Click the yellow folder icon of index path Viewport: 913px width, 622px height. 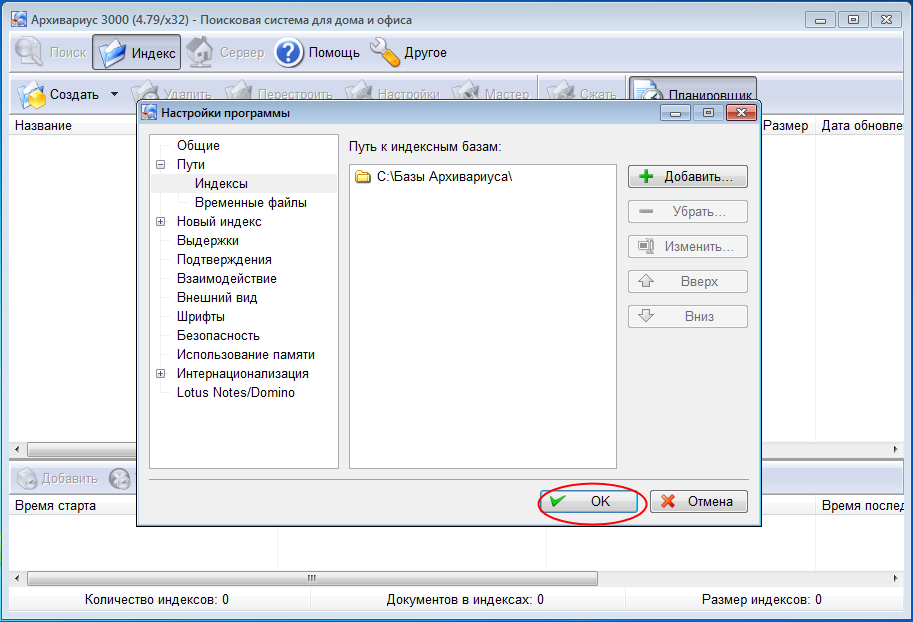pos(363,176)
